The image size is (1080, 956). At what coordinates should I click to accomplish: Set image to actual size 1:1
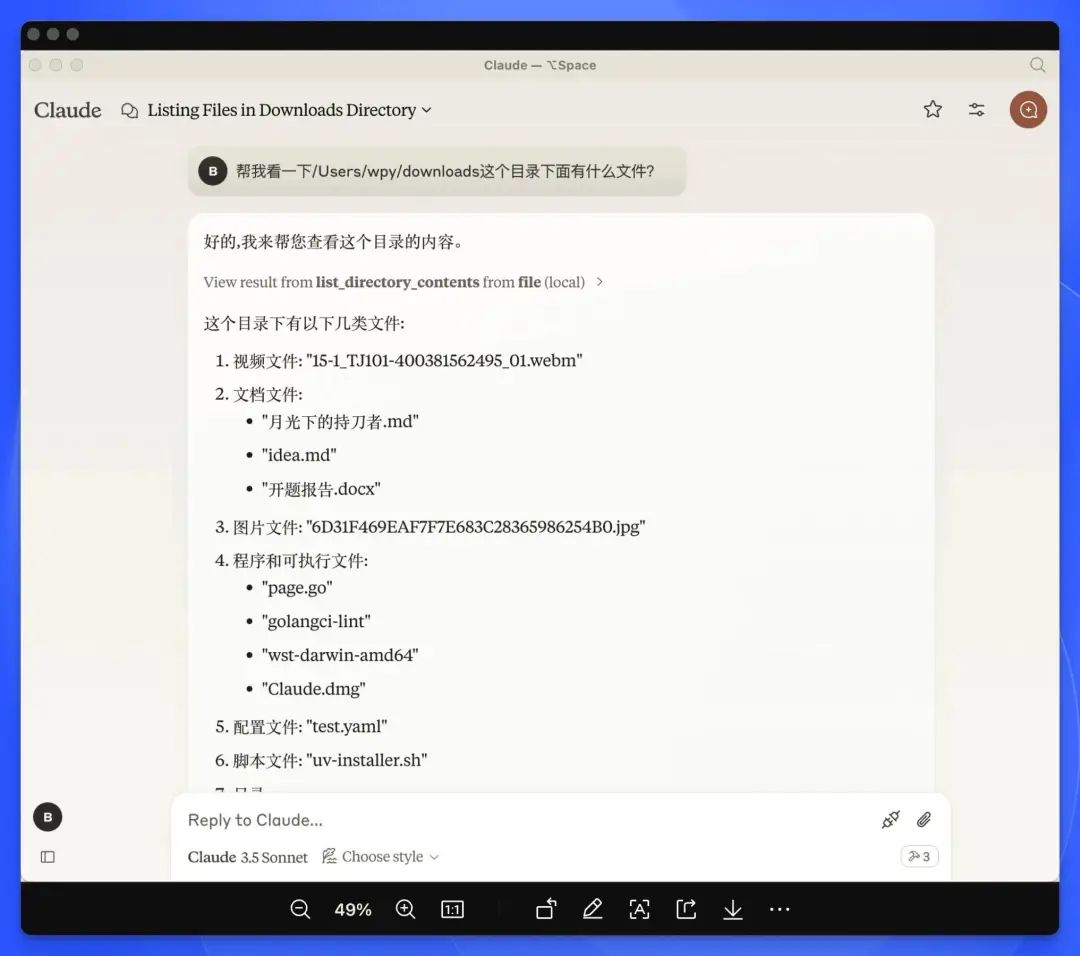pyautogui.click(x=452, y=909)
